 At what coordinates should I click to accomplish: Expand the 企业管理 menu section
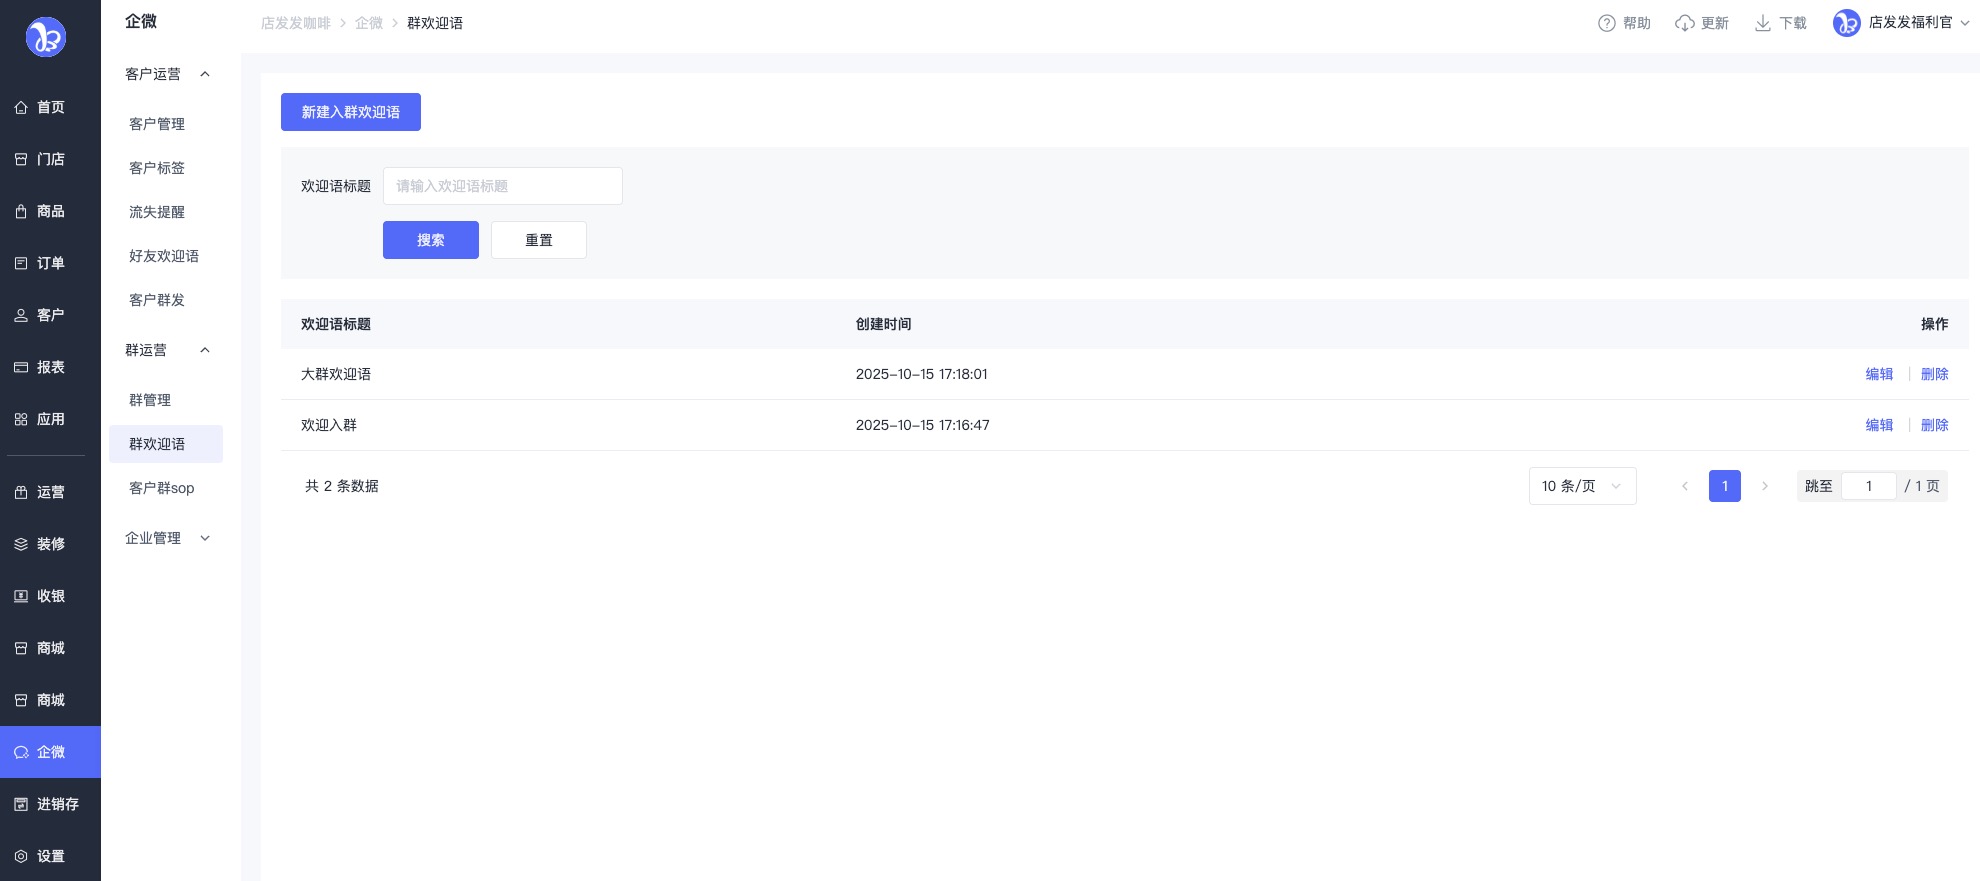tap(205, 538)
